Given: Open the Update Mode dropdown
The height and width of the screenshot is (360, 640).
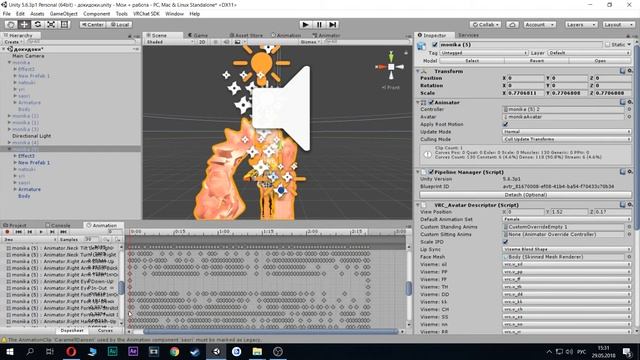Looking at the screenshot, I should (567, 132).
